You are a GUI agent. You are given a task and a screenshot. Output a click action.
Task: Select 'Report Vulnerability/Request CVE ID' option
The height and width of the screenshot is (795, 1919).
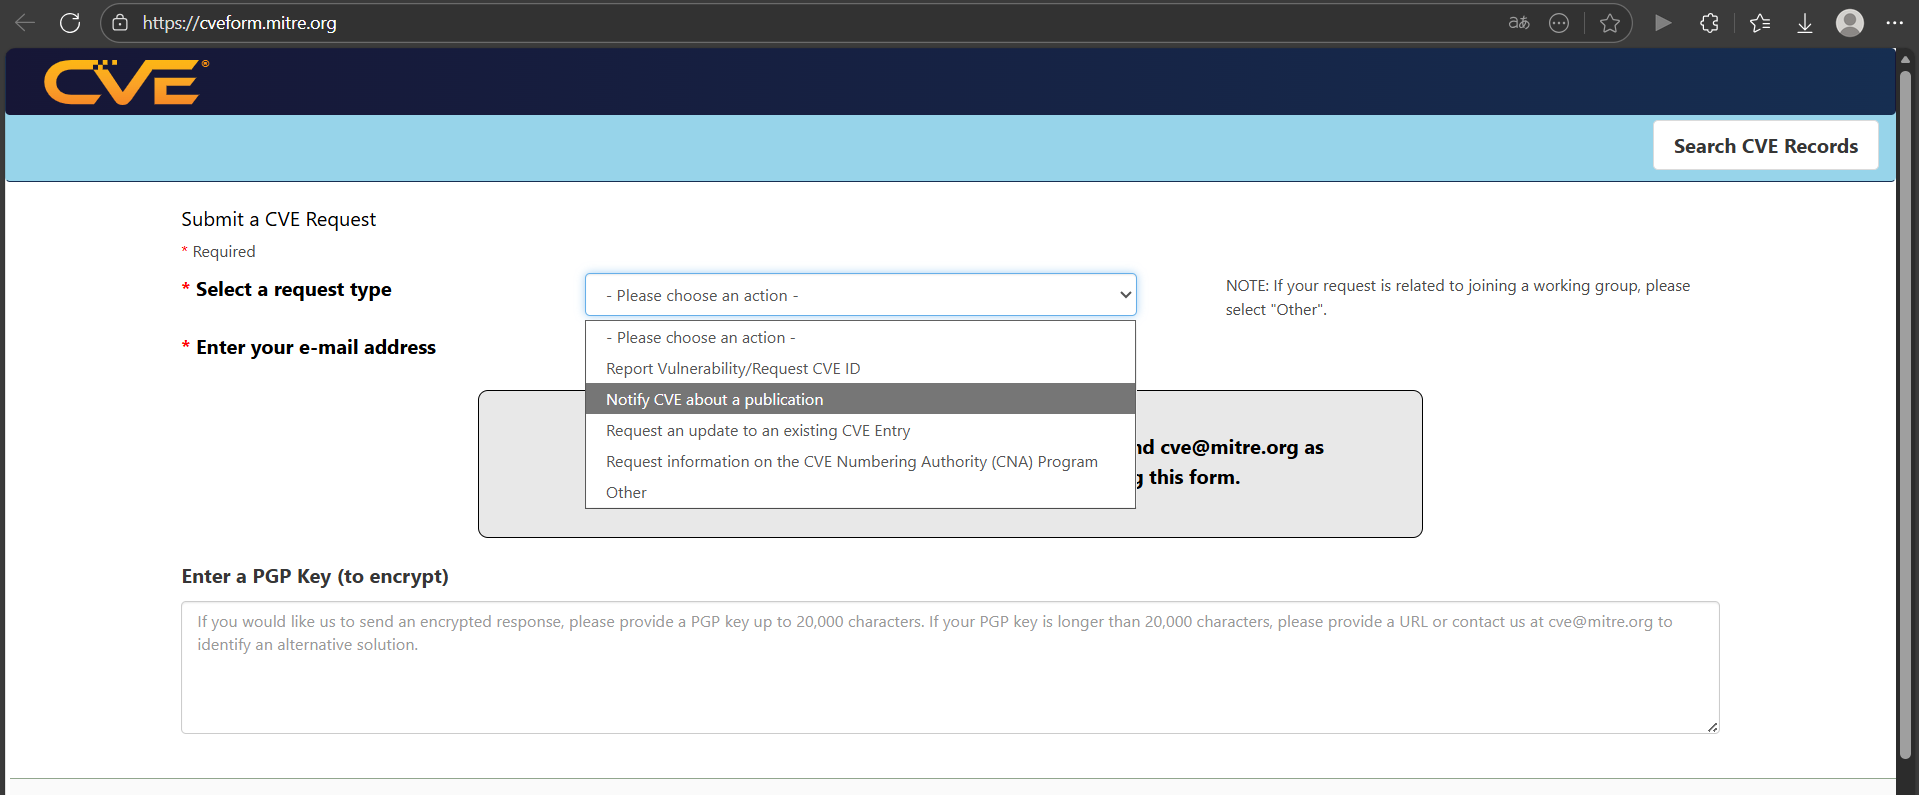click(x=733, y=369)
